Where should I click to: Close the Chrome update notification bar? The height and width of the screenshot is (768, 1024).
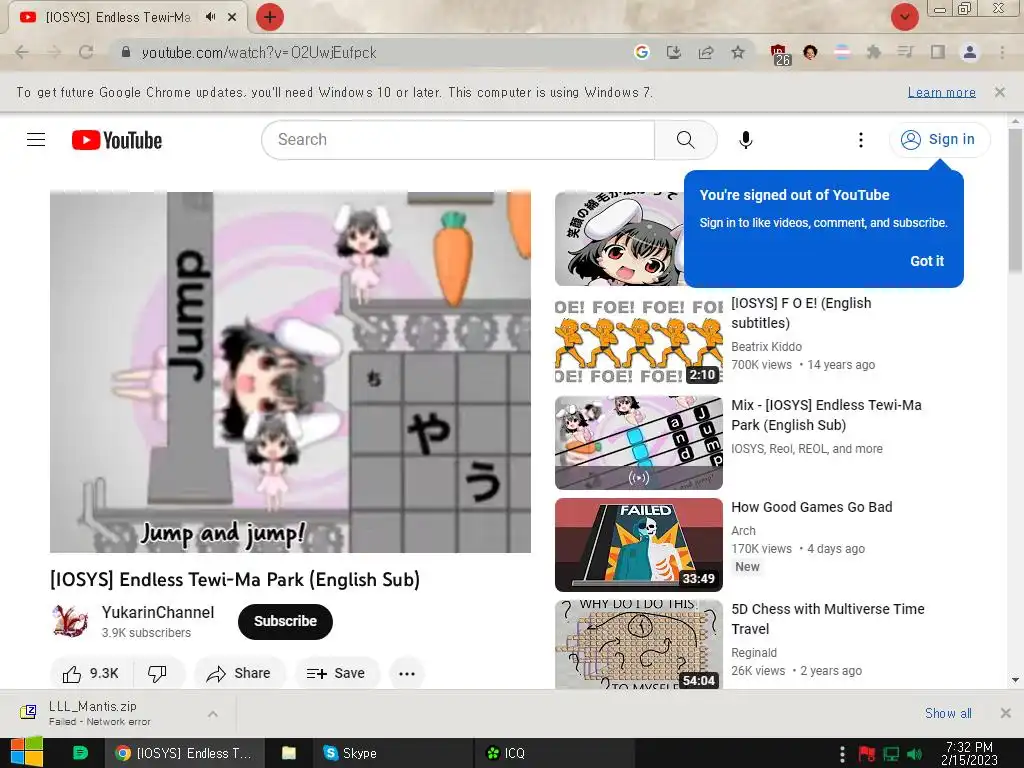pyautogui.click(x=1000, y=92)
